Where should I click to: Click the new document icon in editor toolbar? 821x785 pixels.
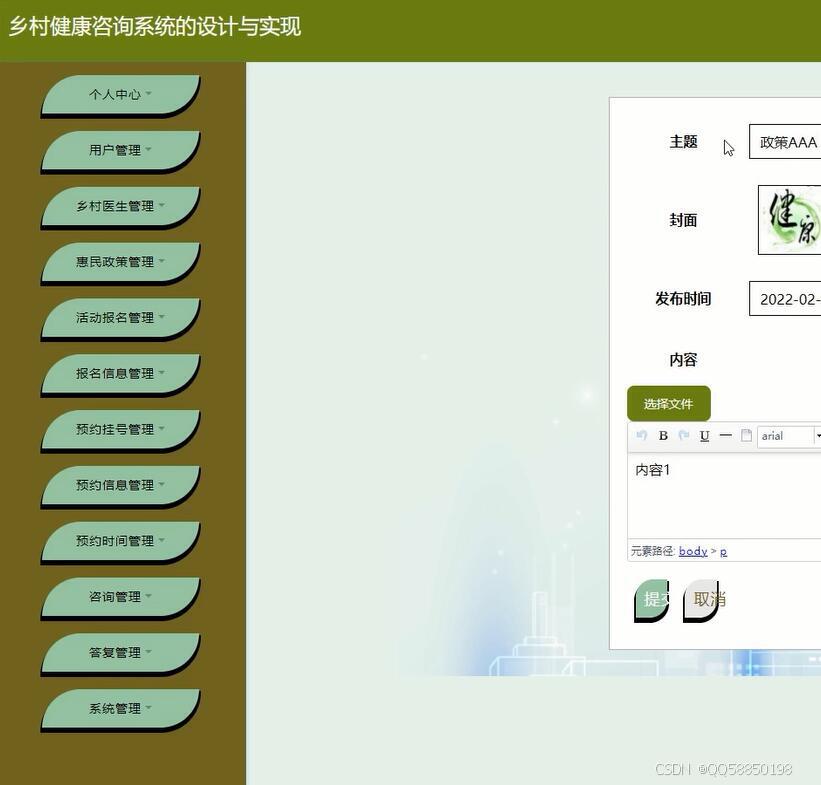point(745,435)
